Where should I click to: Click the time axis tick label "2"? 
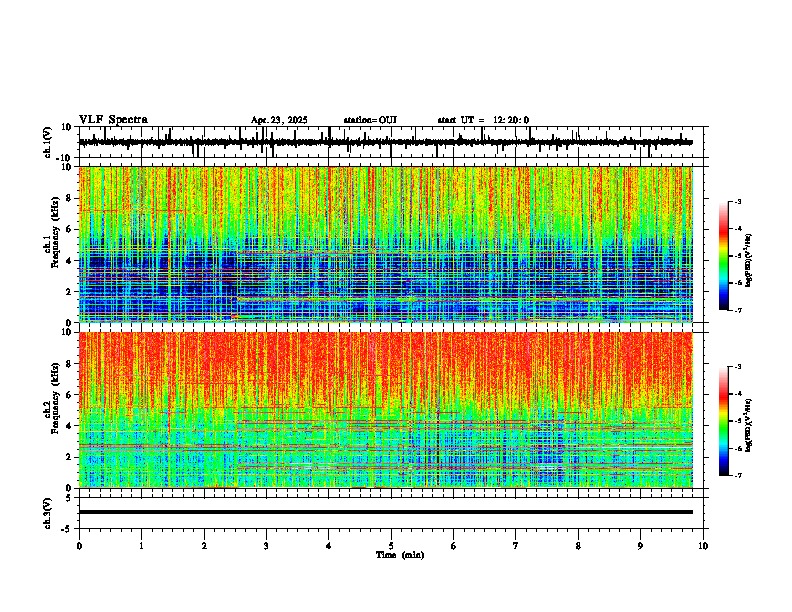point(204,546)
